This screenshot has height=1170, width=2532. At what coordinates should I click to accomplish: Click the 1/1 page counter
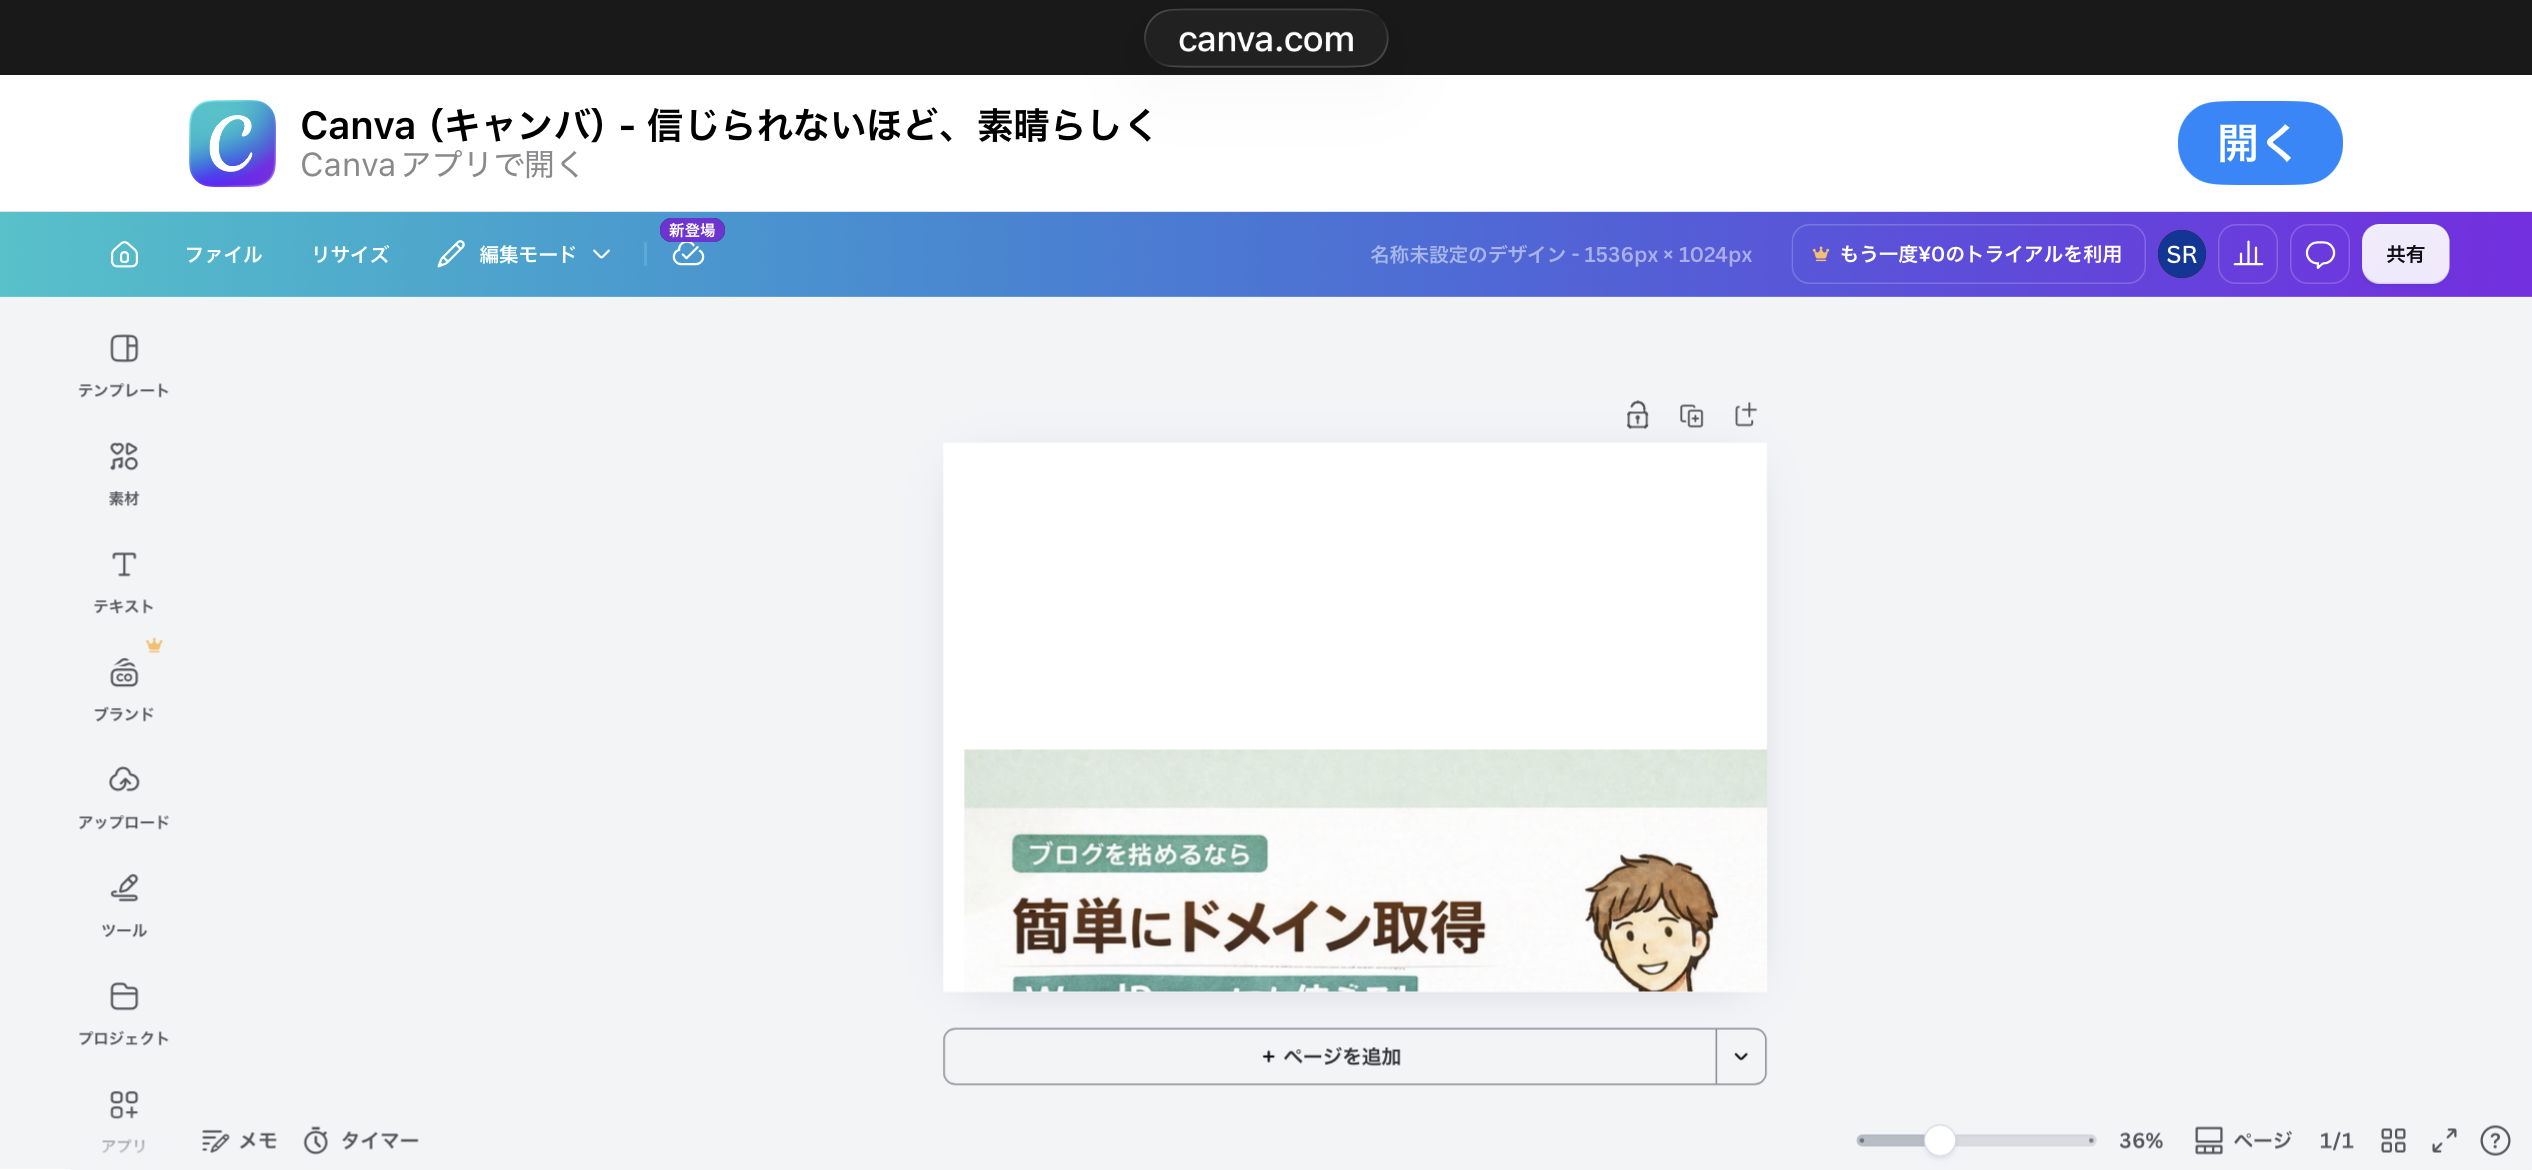2336,1140
